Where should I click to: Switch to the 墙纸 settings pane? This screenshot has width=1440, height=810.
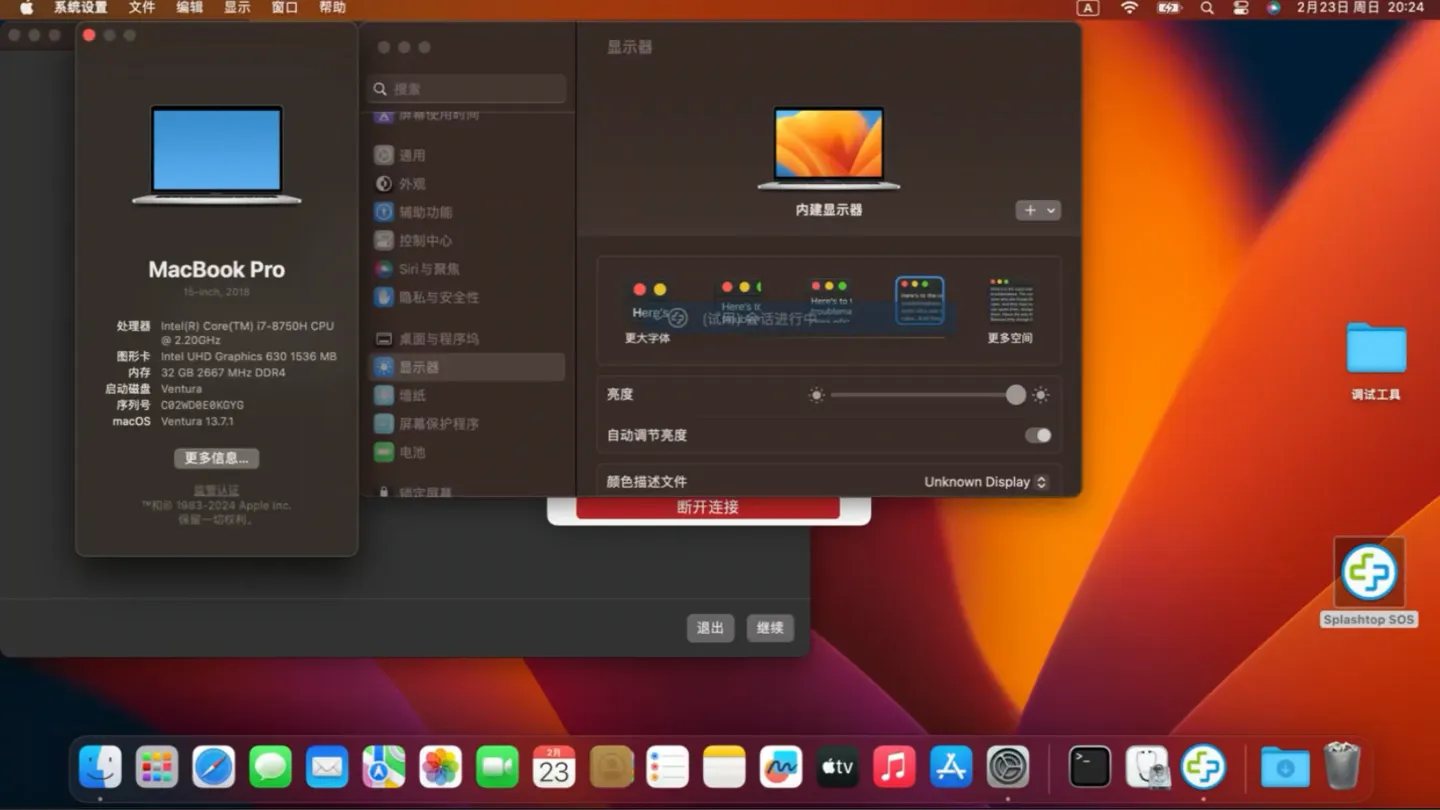[x=415, y=395]
